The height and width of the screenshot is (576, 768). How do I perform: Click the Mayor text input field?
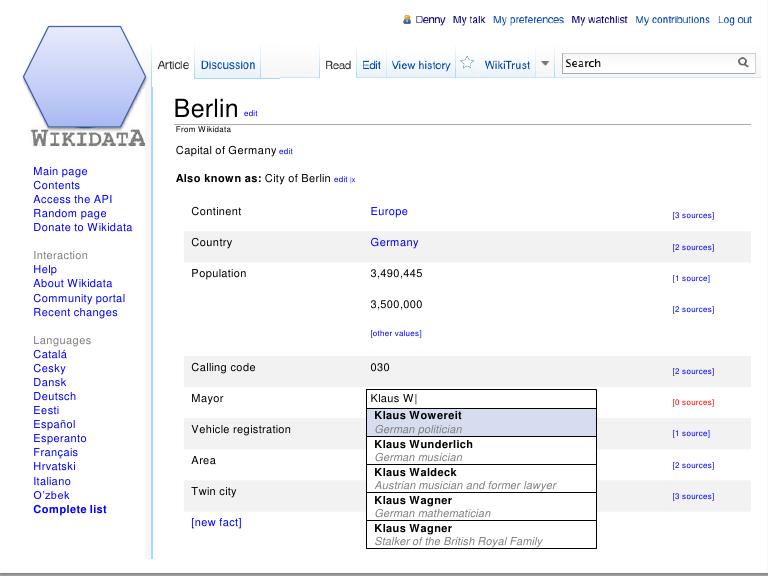point(481,398)
